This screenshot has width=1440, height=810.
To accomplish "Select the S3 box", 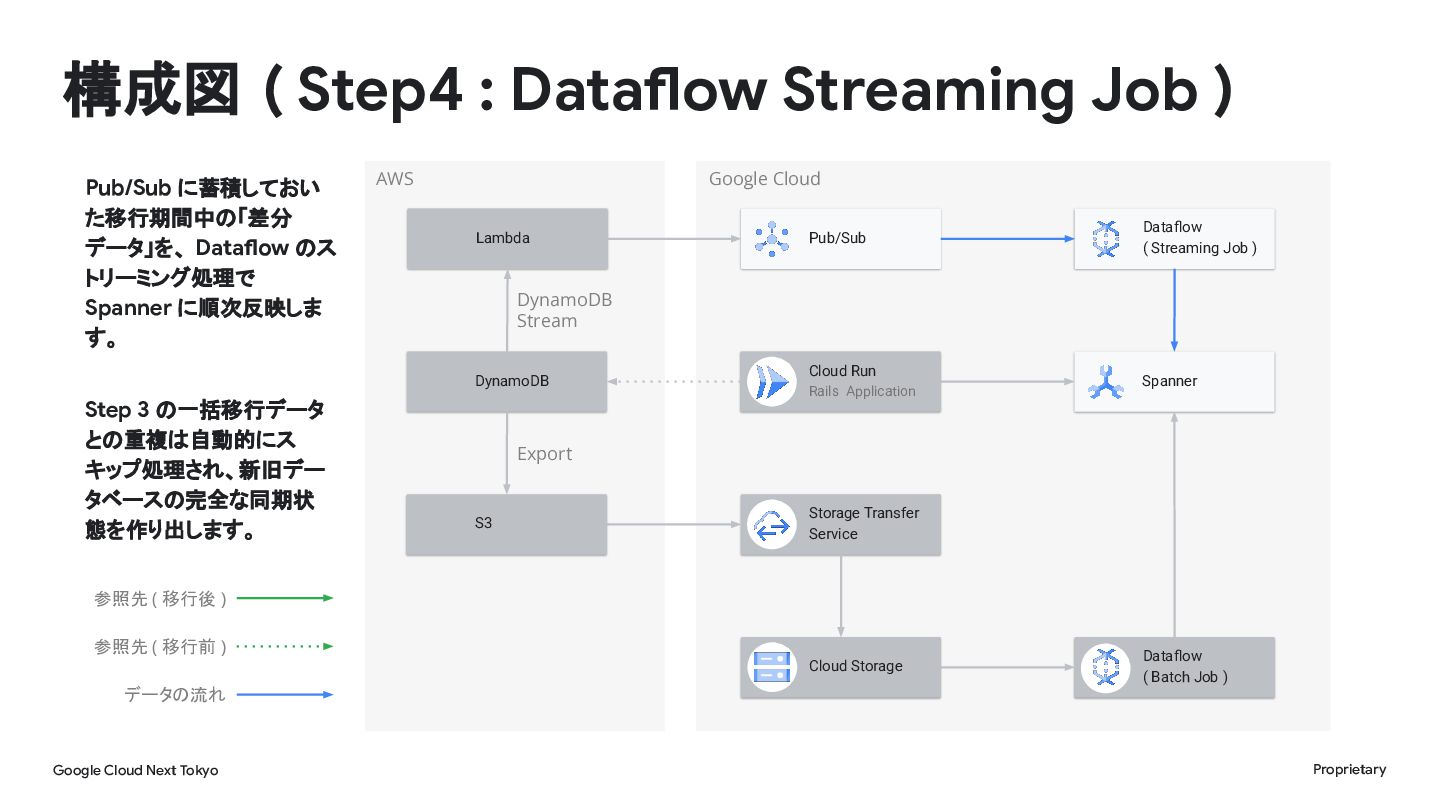I will tap(507, 524).
